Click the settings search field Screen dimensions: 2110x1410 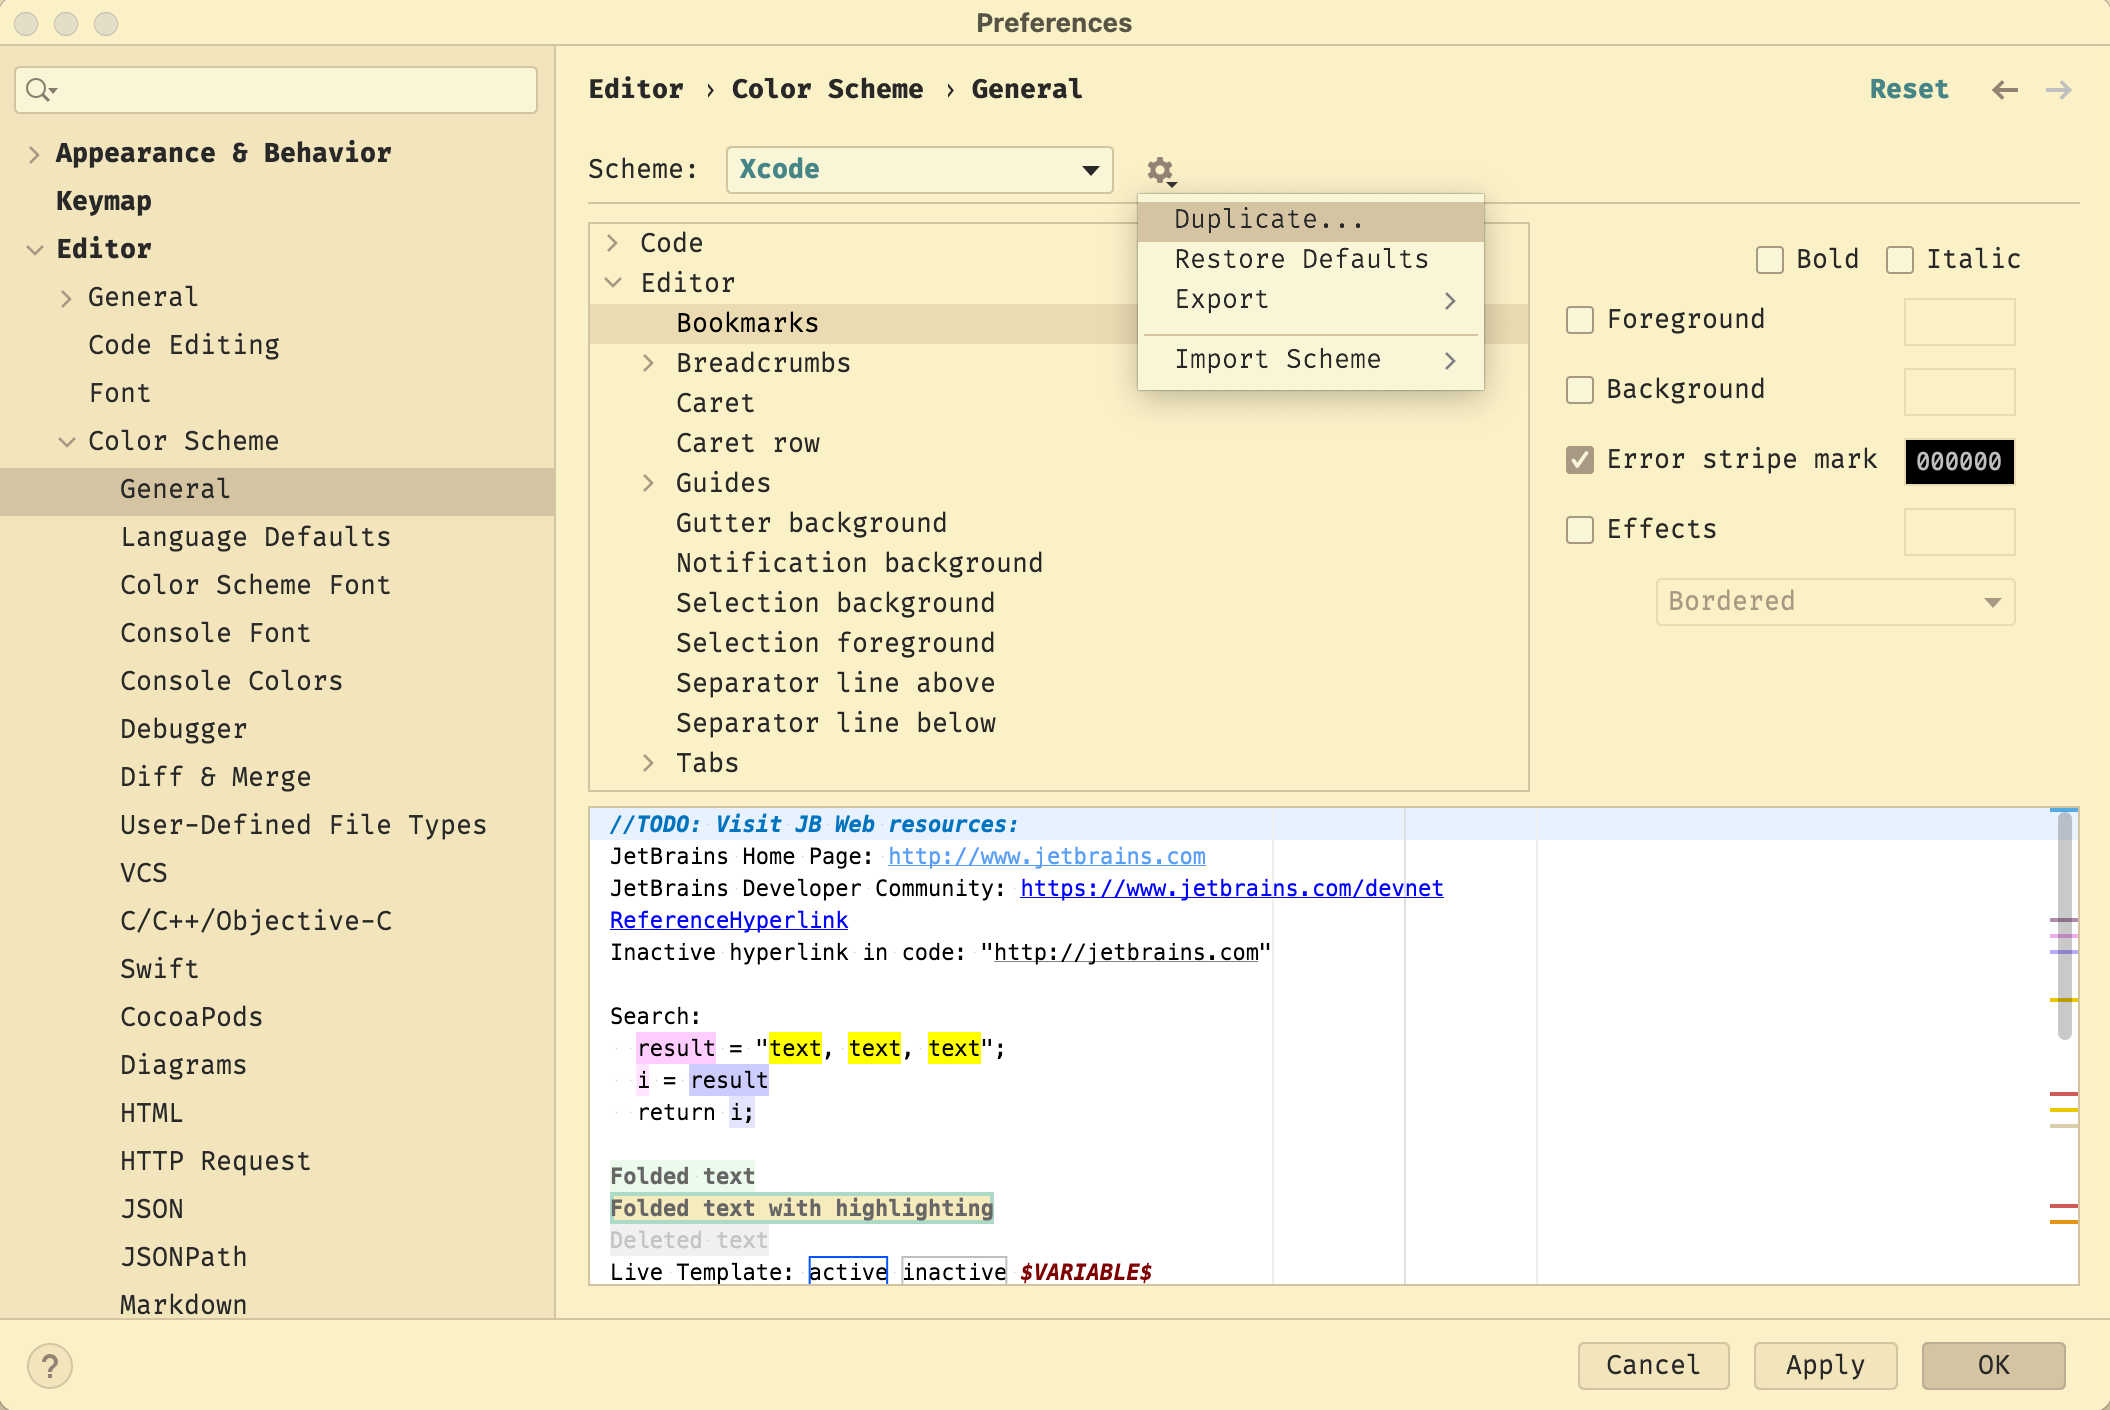pyautogui.click(x=276, y=90)
